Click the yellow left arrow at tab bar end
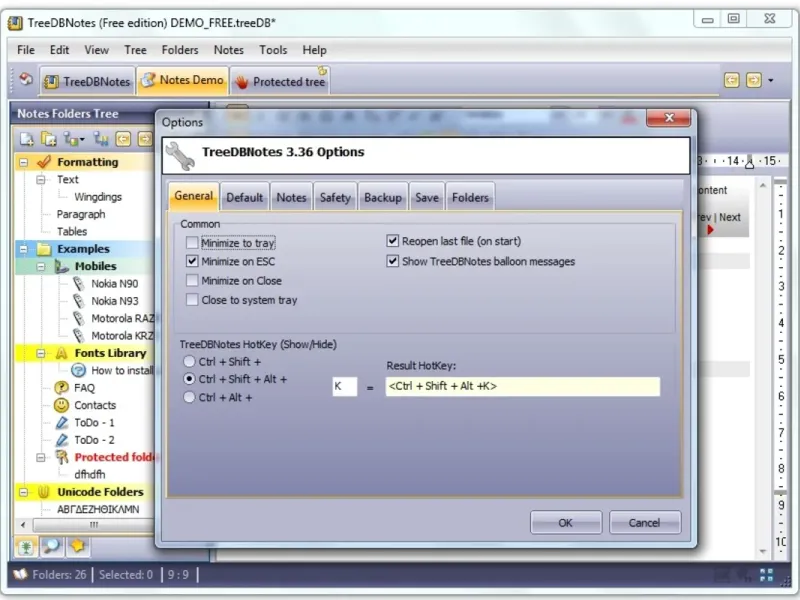Viewport: 800px width, 600px height. pyautogui.click(x=732, y=80)
